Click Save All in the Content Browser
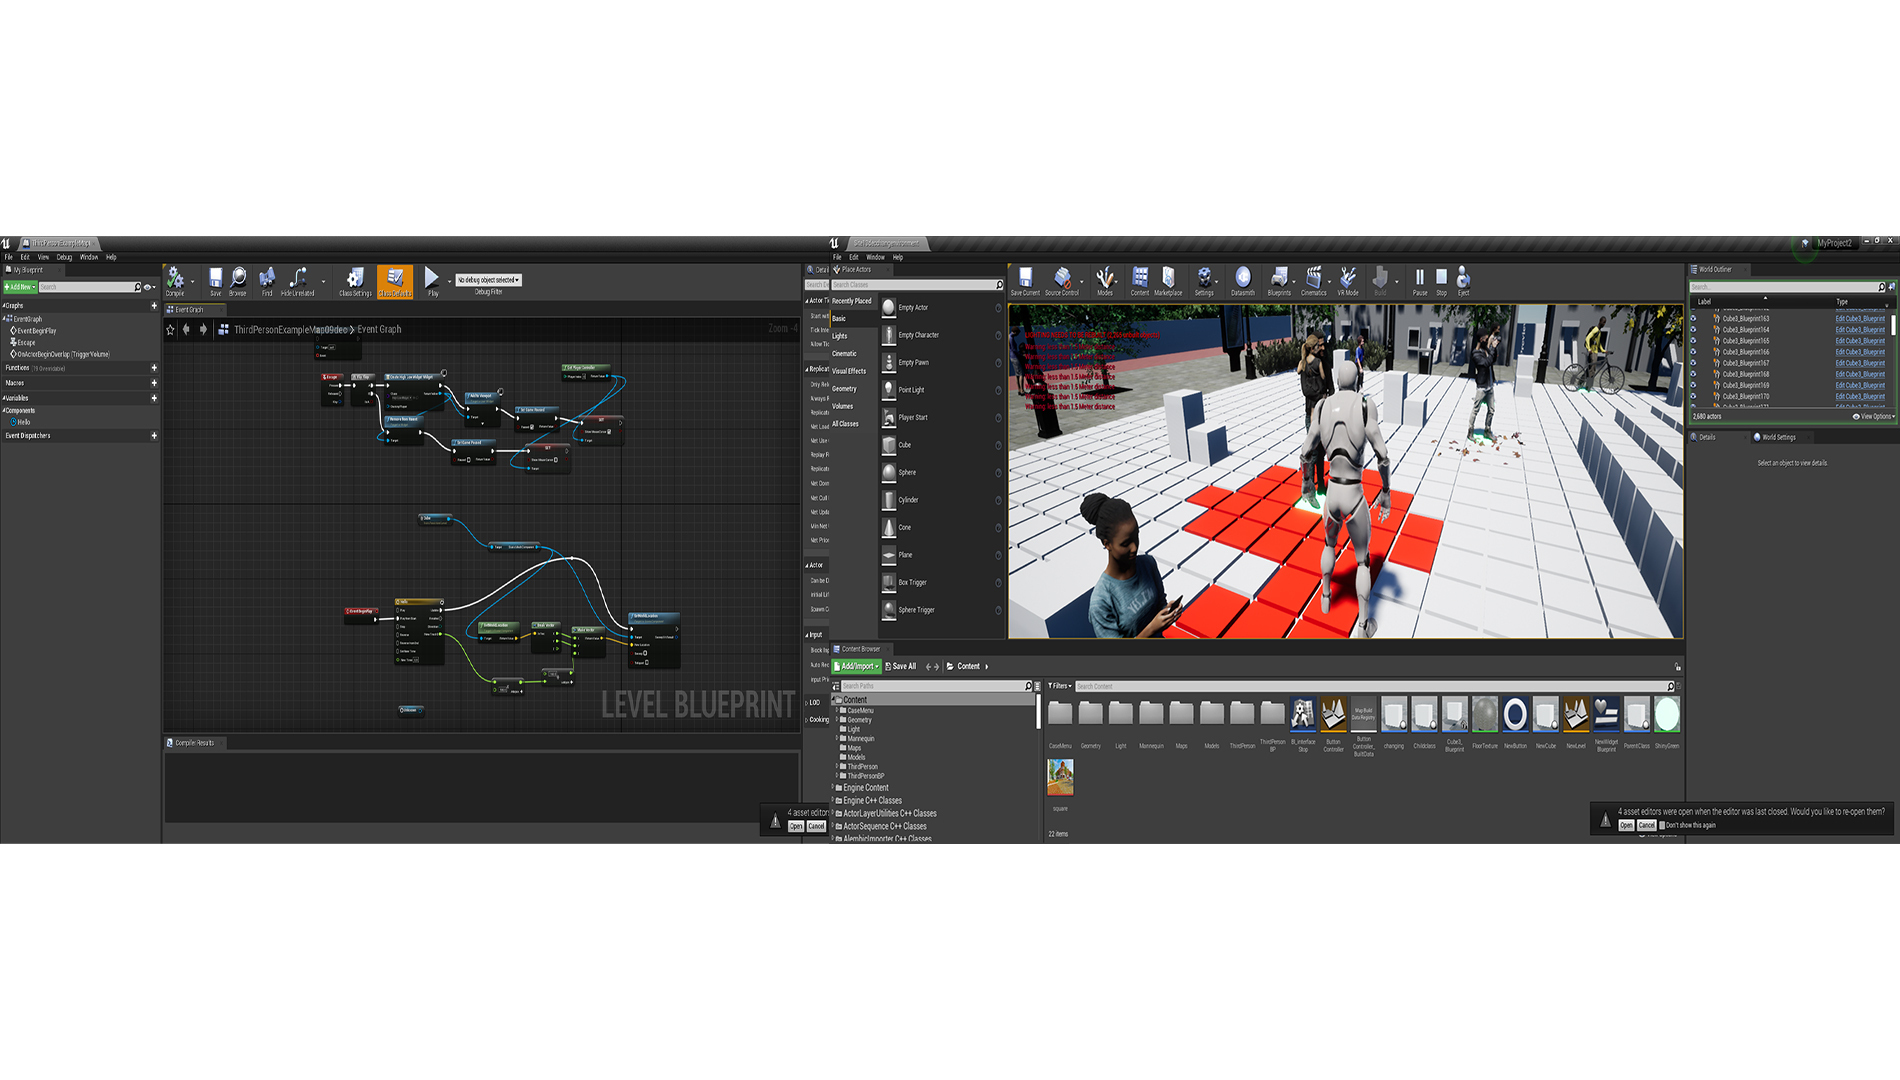The width and height of the screenshot is (1900, 1080). point(901,666)
